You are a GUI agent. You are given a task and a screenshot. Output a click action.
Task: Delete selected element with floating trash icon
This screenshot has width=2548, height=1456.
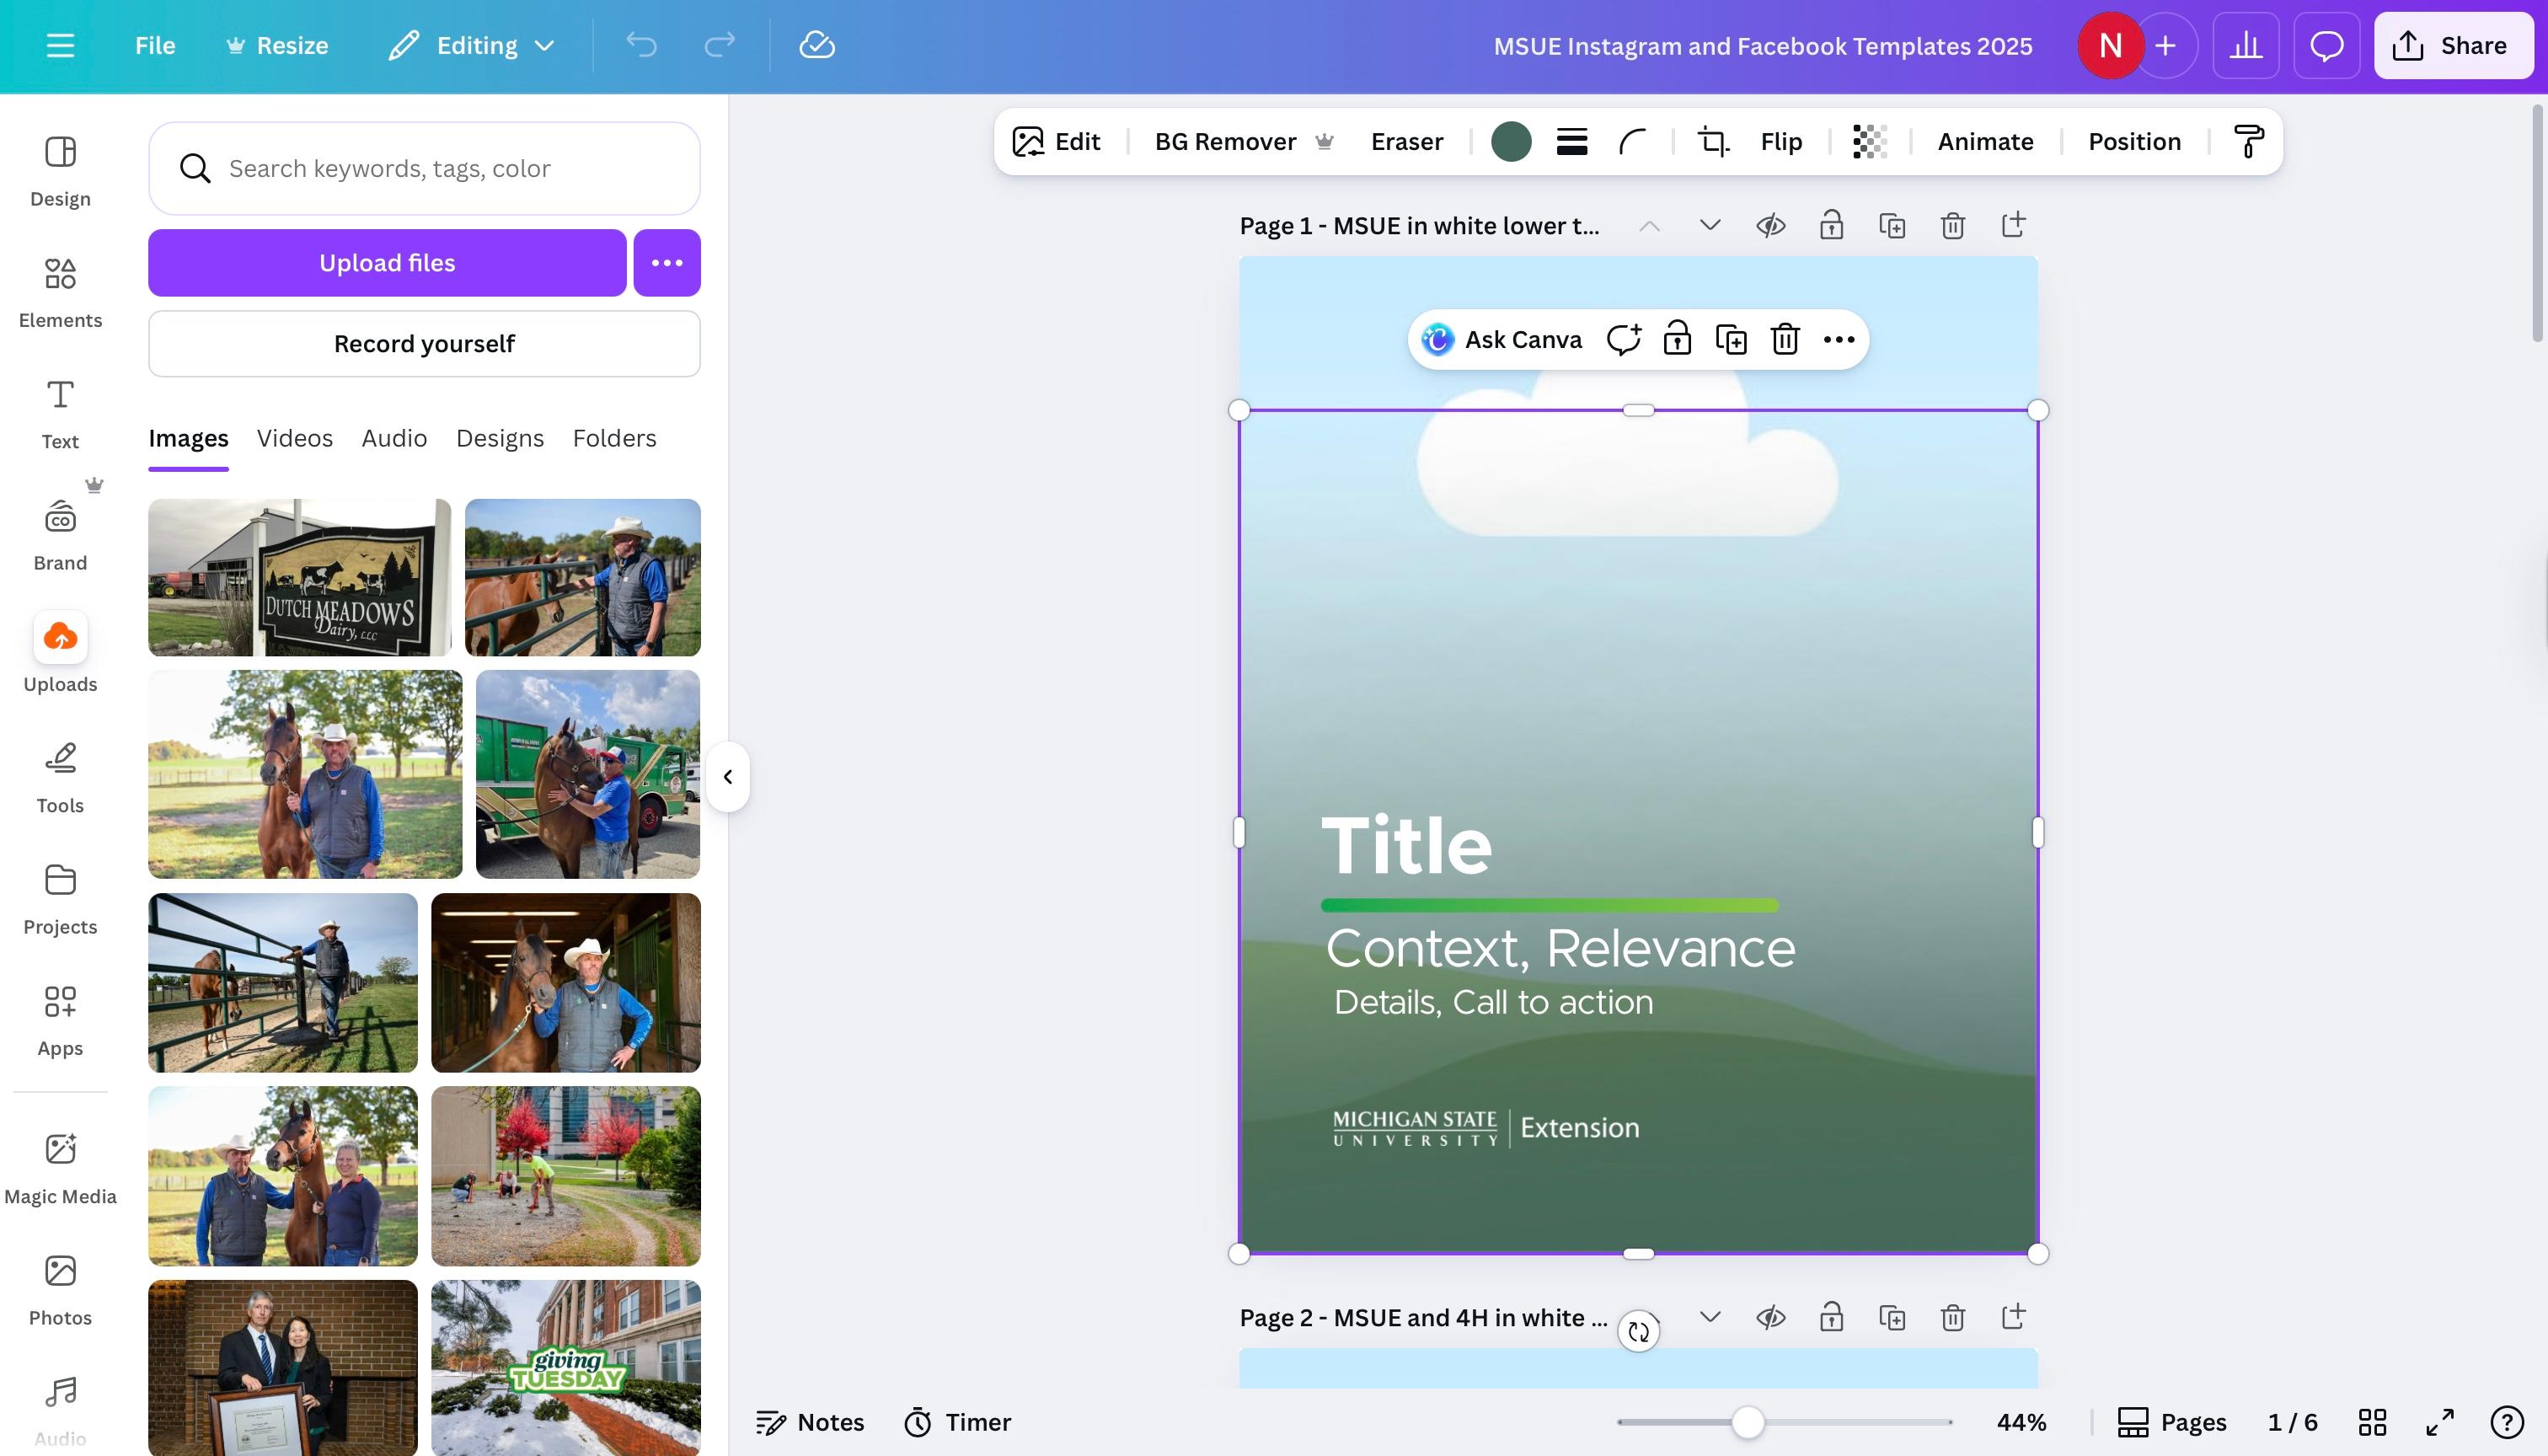click(x=1785, y=340)
